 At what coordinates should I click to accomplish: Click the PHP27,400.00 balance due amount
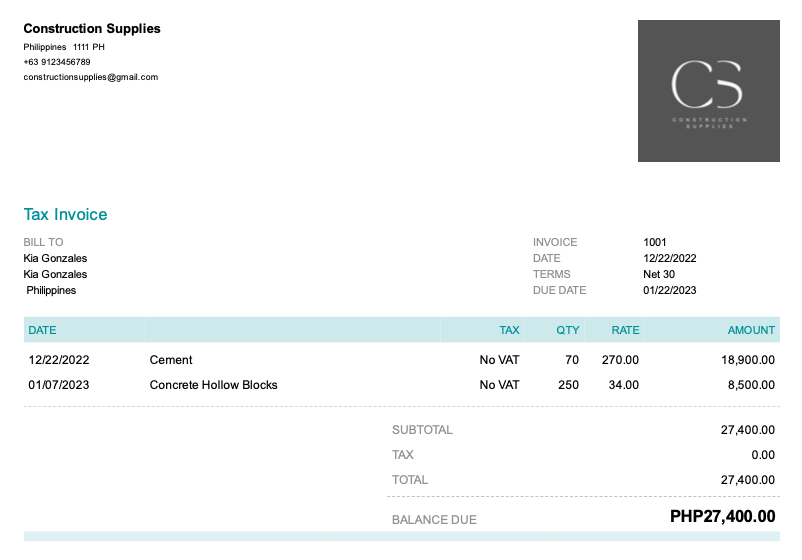(722, 517)
